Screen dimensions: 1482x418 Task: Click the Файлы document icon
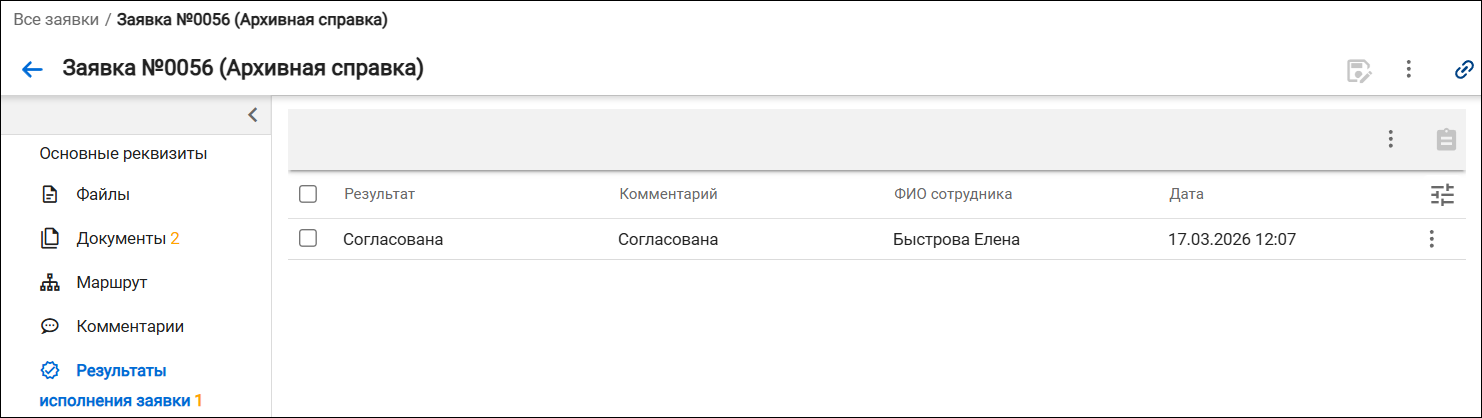click(x=49, y=194)
